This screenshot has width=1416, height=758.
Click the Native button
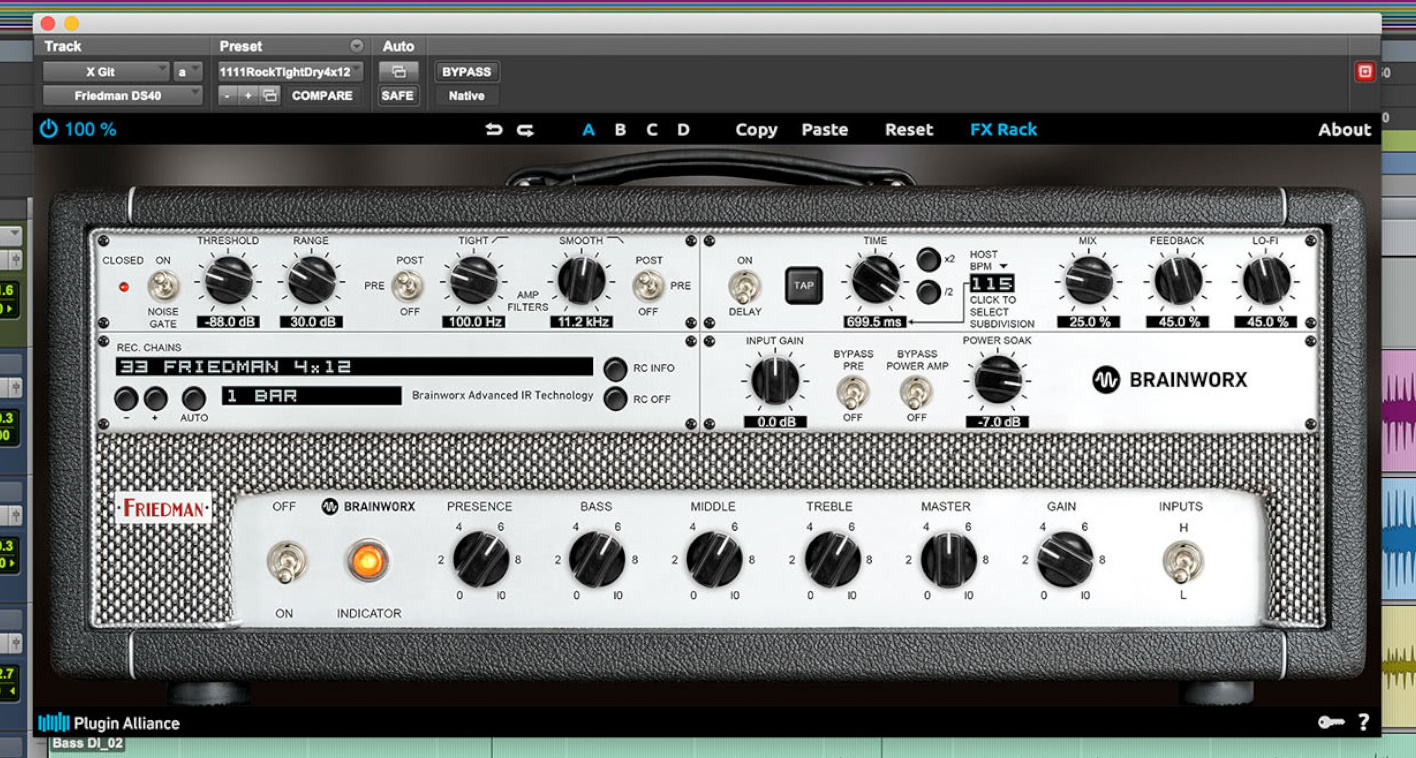pos(467,96)
